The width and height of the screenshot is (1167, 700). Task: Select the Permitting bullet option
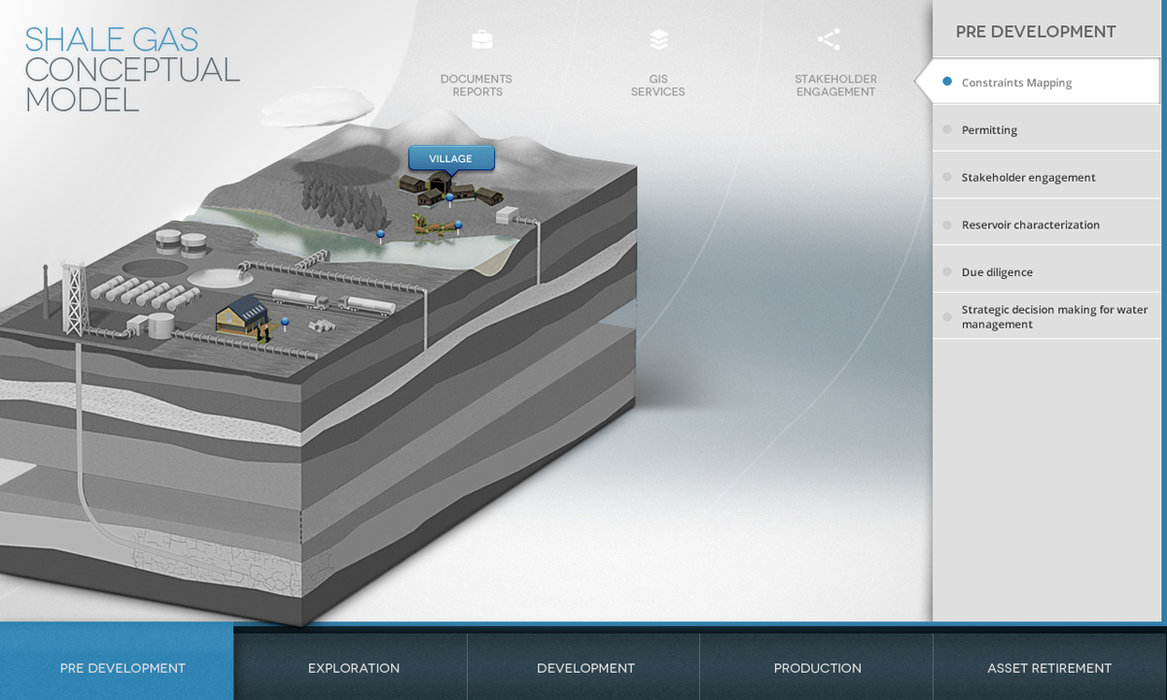click(947, 129)
